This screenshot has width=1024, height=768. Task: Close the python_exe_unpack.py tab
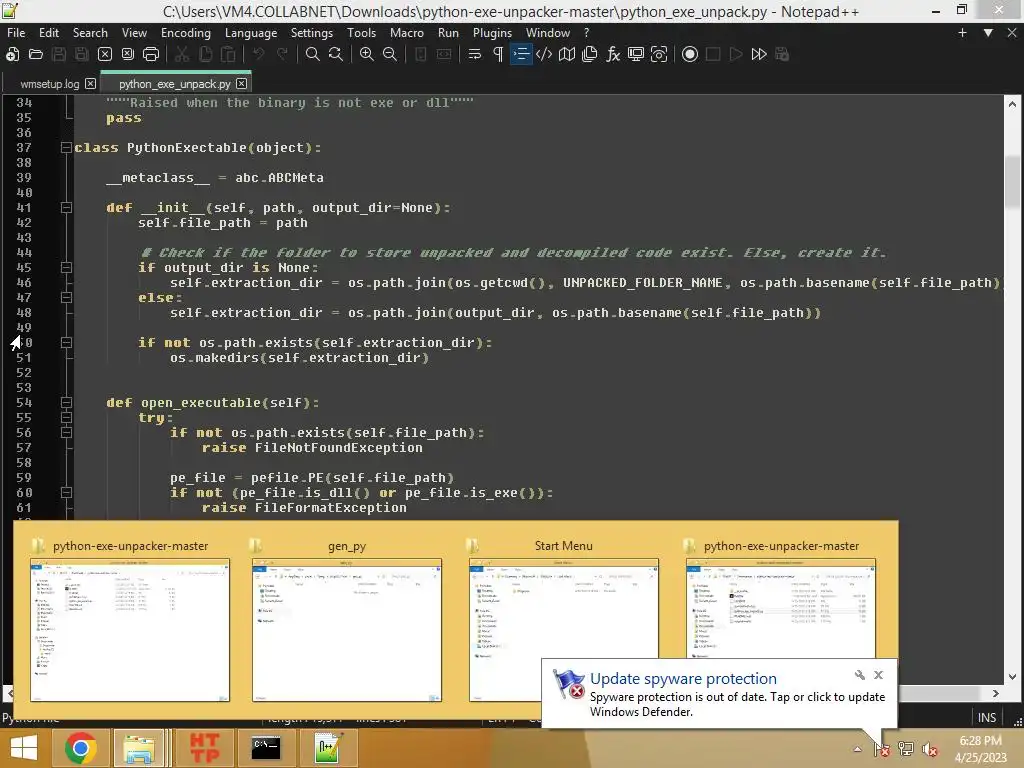point(242,84)
